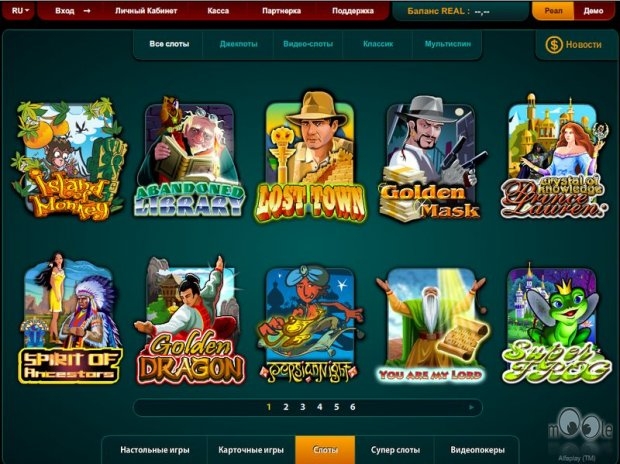Open the Persian Night slot

pos(310,324)
